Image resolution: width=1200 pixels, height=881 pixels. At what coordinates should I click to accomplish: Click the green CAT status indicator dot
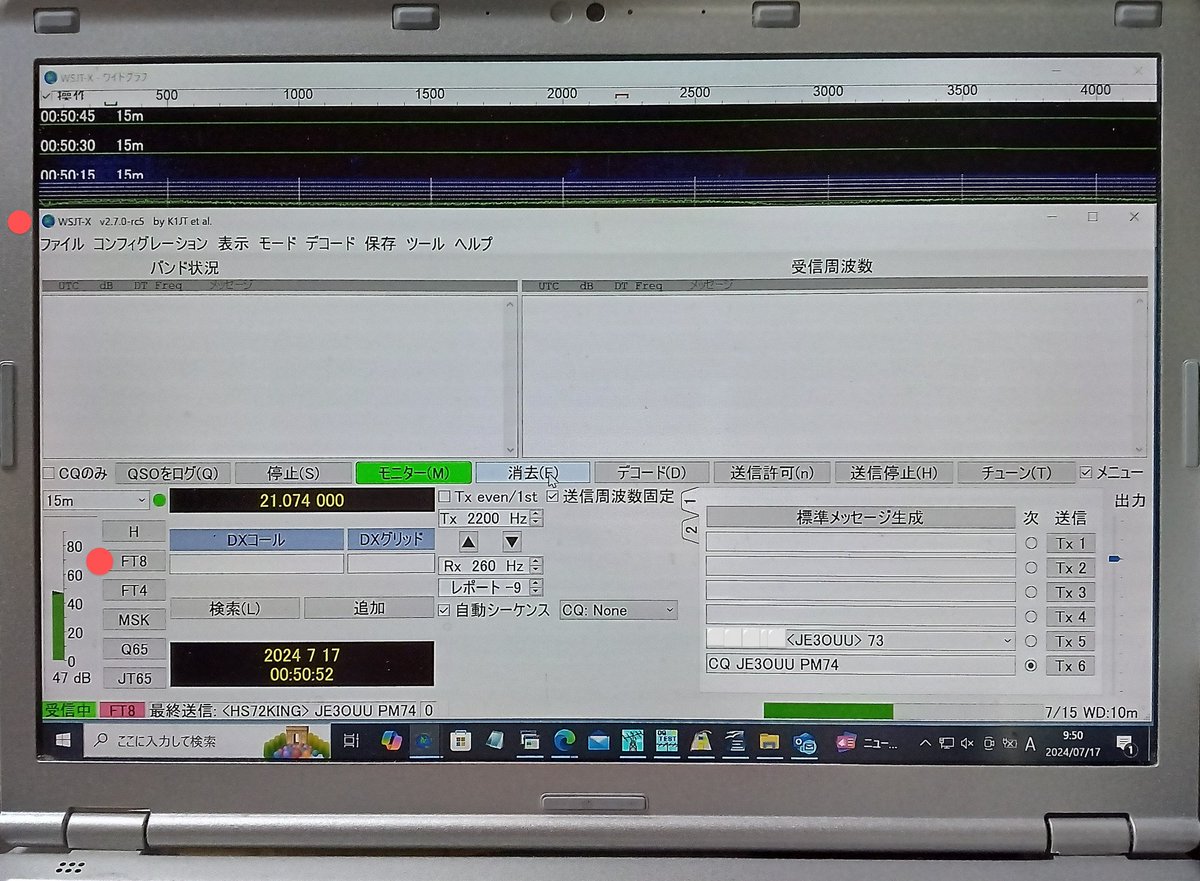click(x=160, y=499)
